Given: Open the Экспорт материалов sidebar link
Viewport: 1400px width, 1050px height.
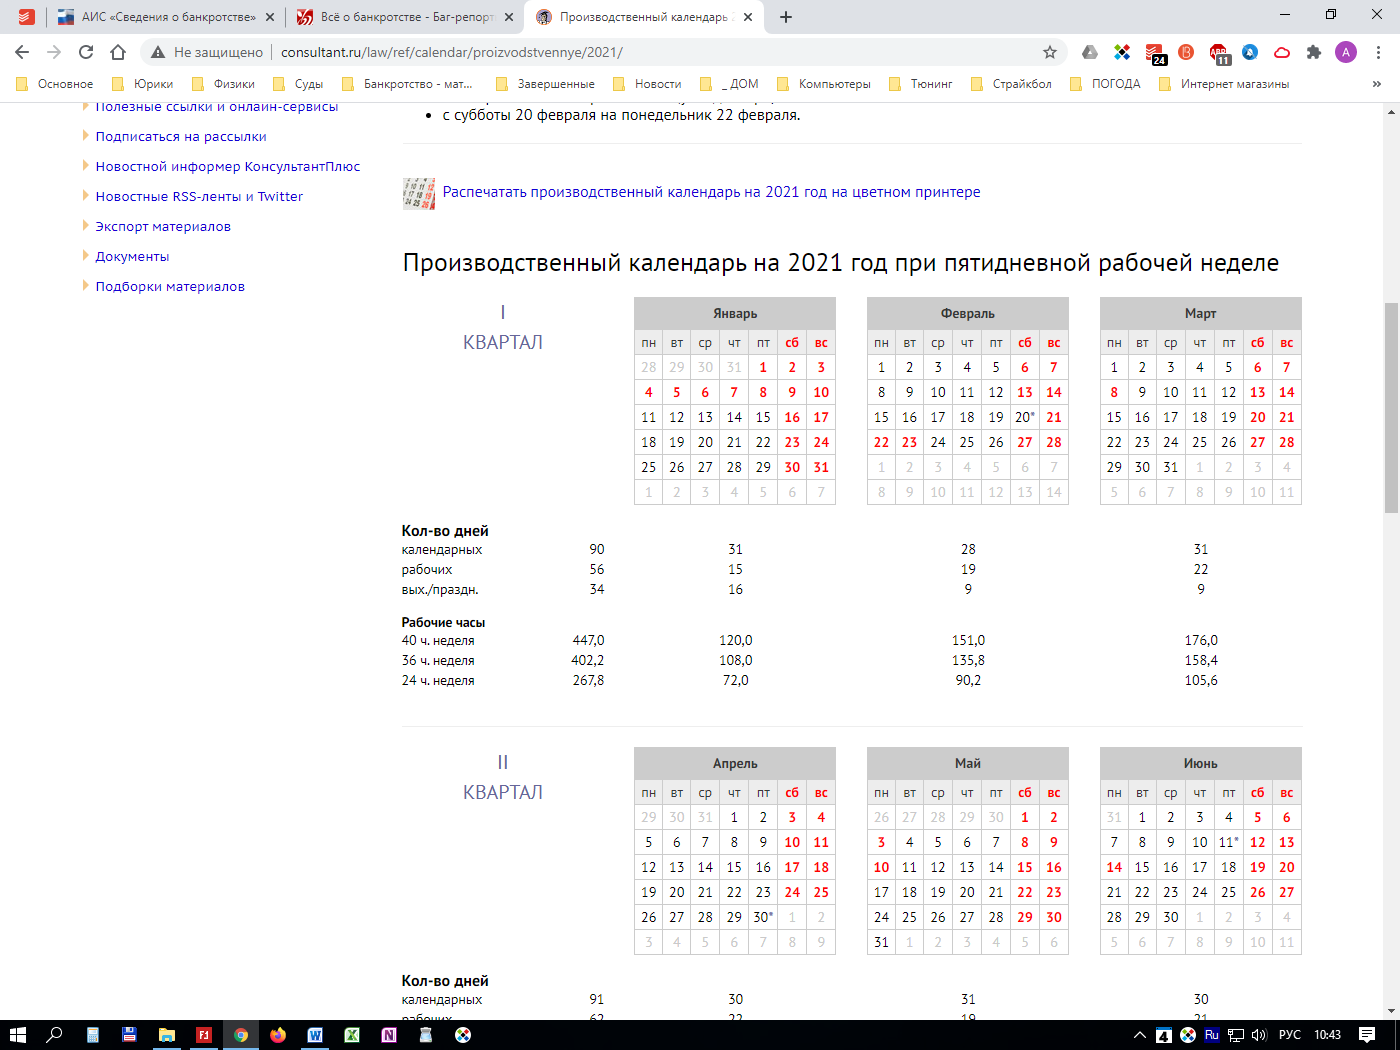Looking at the screenshot, I should (163, 226).
